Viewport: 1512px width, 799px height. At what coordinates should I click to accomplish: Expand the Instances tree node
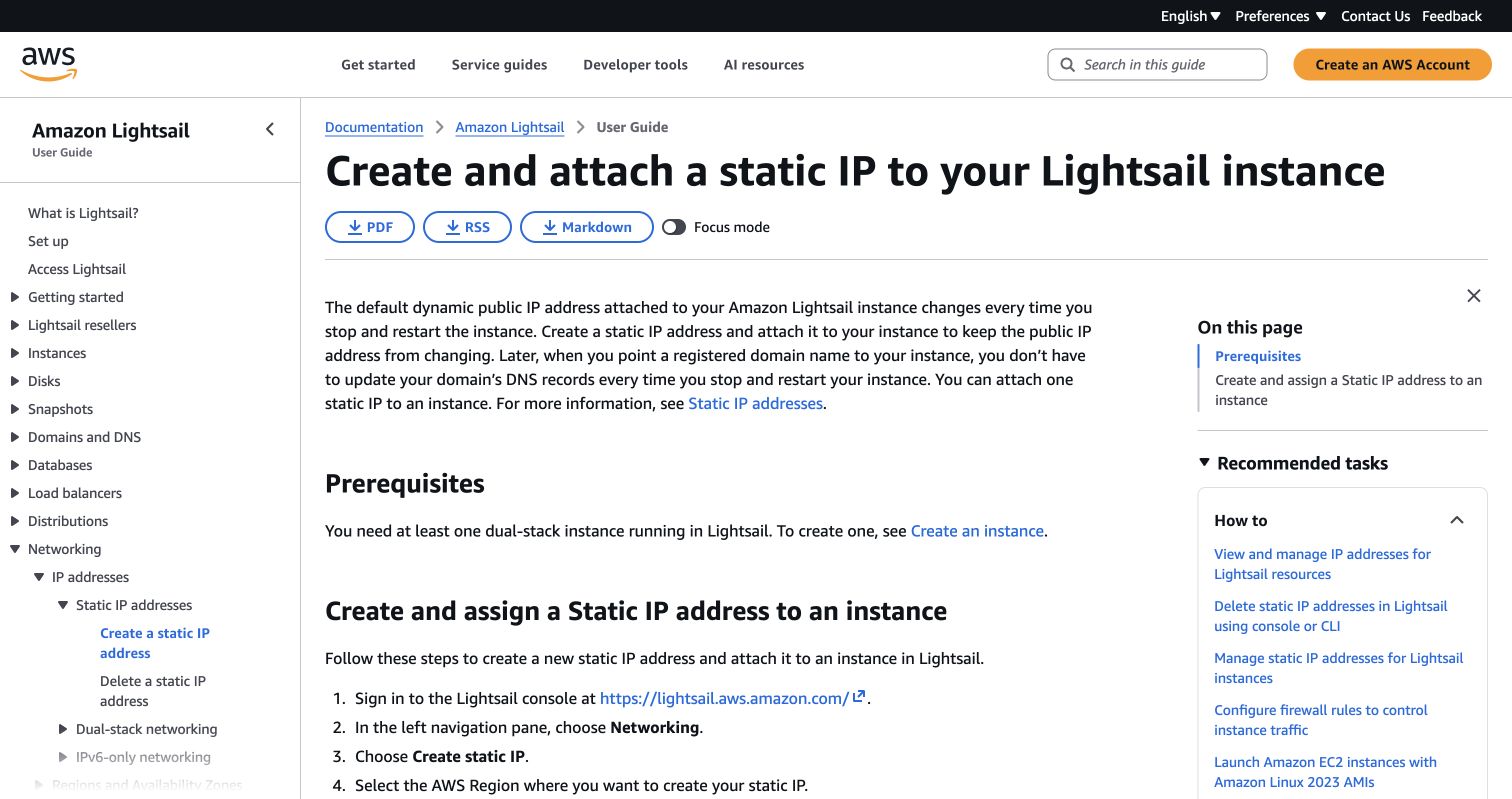tap(15, 353)
